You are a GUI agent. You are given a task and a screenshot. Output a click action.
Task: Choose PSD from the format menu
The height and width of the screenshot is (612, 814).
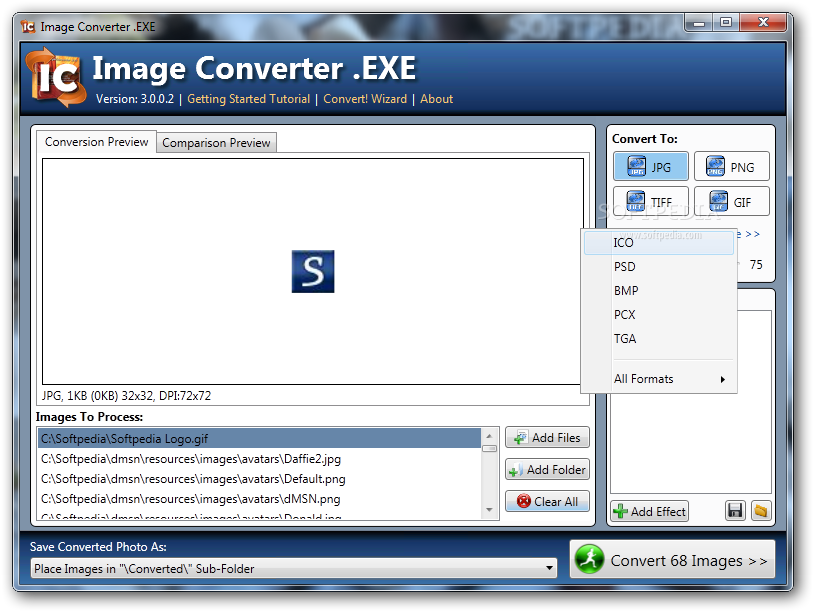tap(659, 266)
